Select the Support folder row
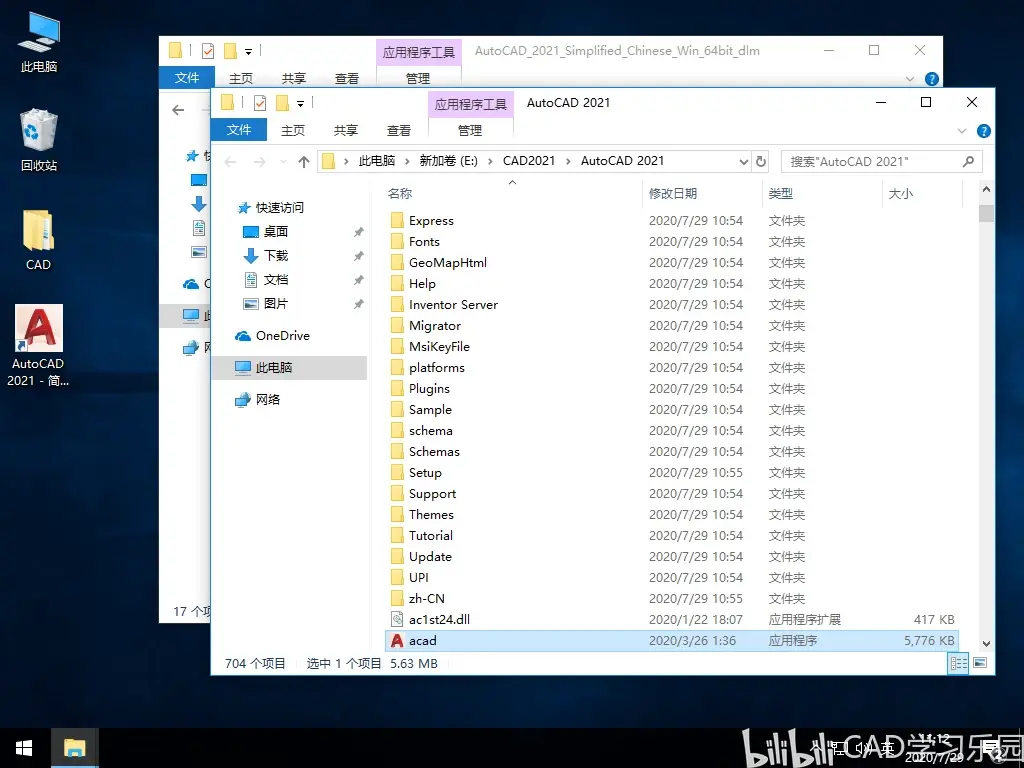 [x=673, y=494]
